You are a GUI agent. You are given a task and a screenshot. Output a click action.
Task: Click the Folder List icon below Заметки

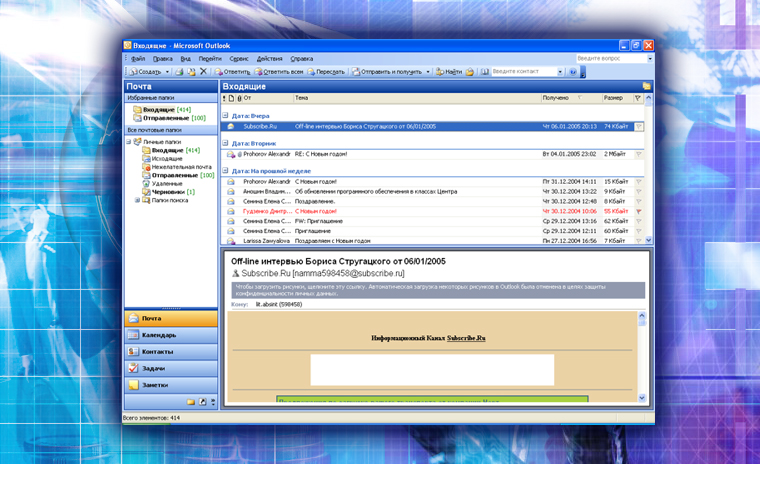tap(191, 402)
